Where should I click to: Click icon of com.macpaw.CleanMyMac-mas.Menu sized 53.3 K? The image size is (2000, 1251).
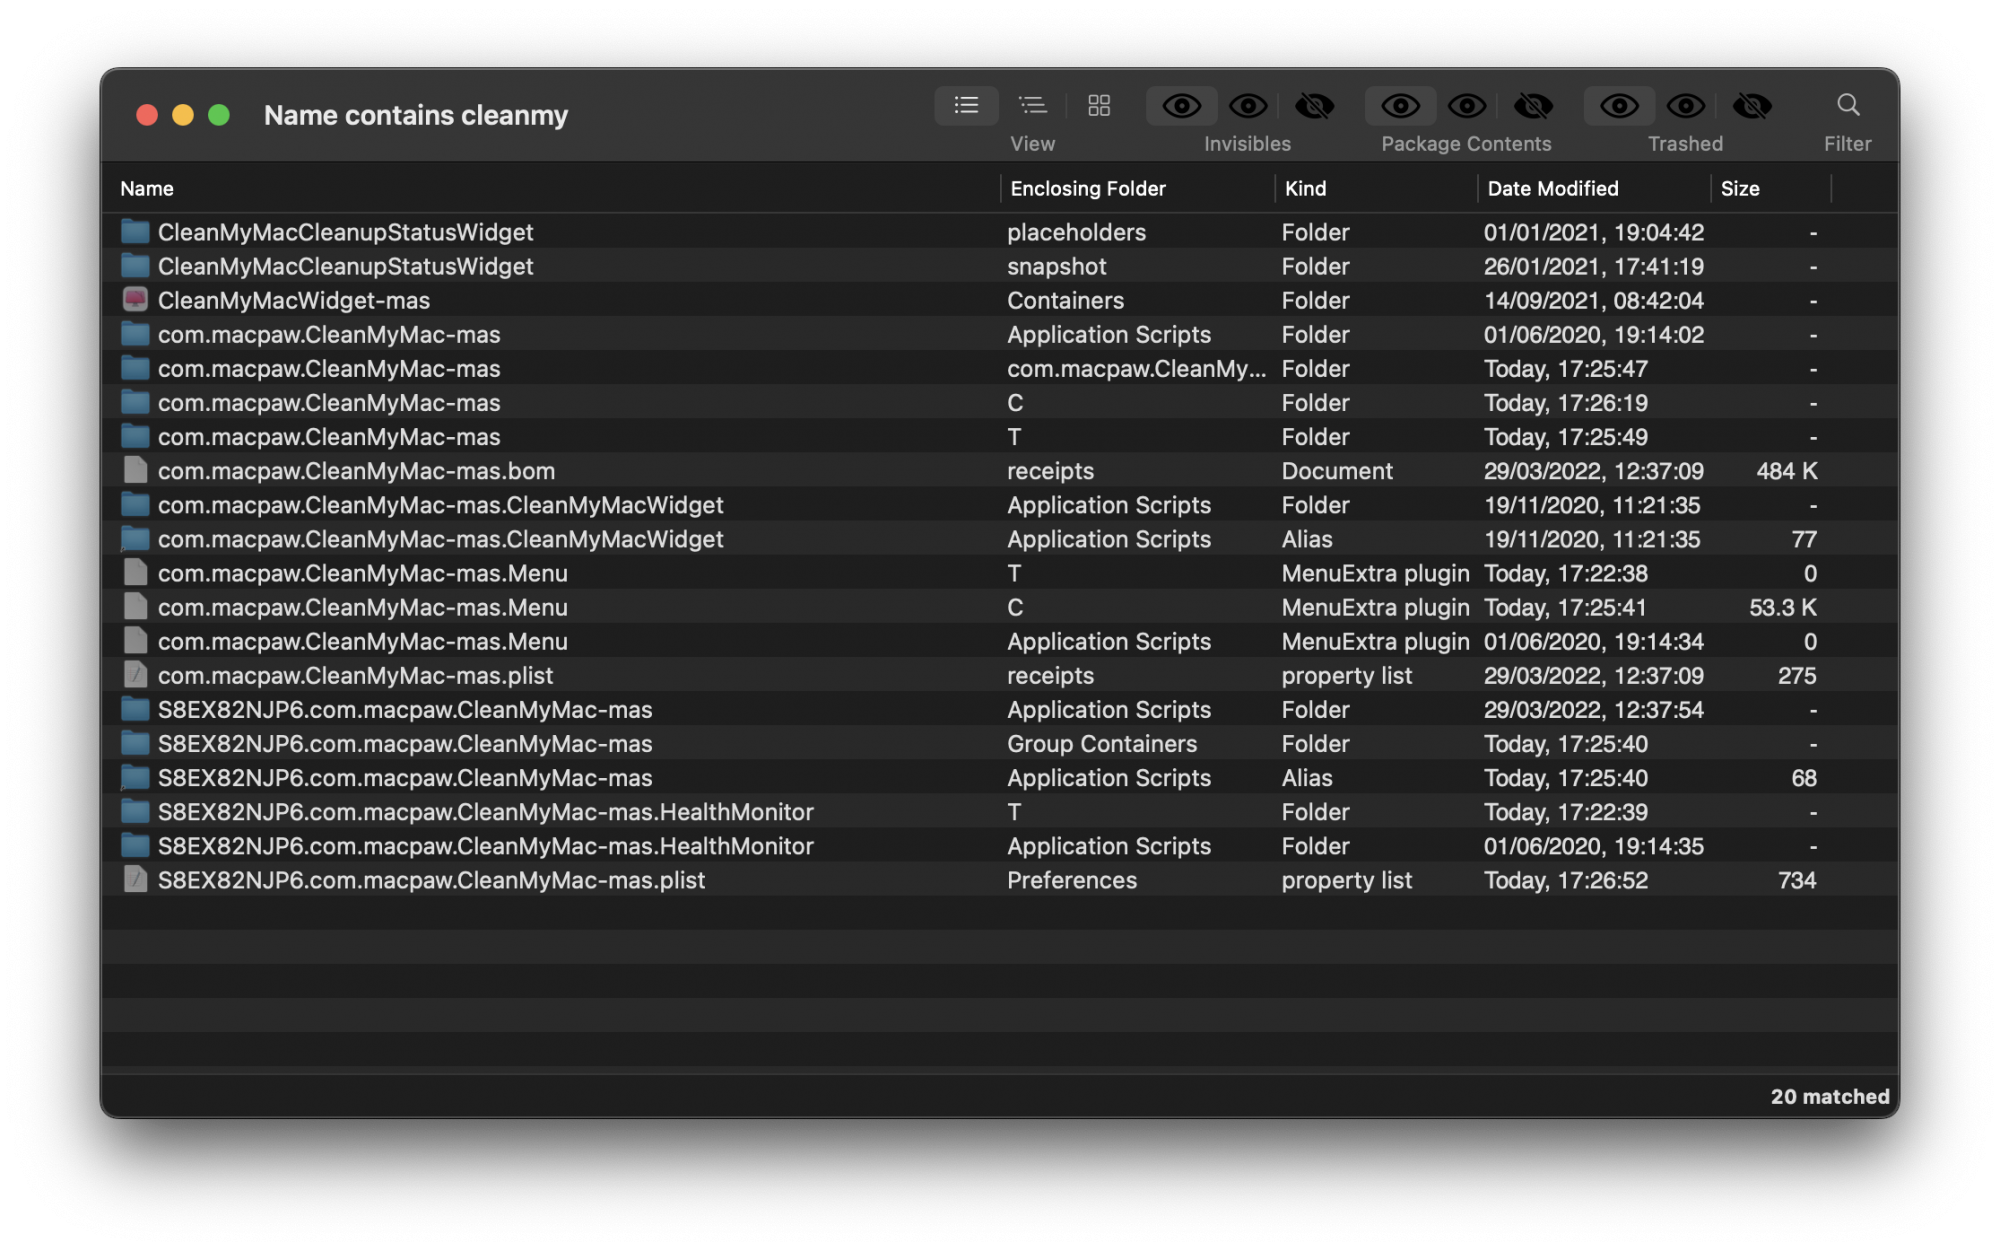click(135, 607)
